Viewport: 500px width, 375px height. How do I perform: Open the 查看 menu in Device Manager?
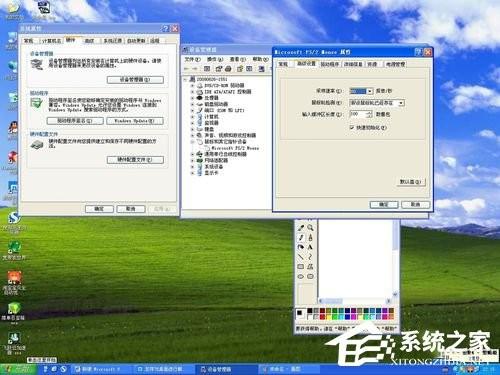(x=237, y=59)
